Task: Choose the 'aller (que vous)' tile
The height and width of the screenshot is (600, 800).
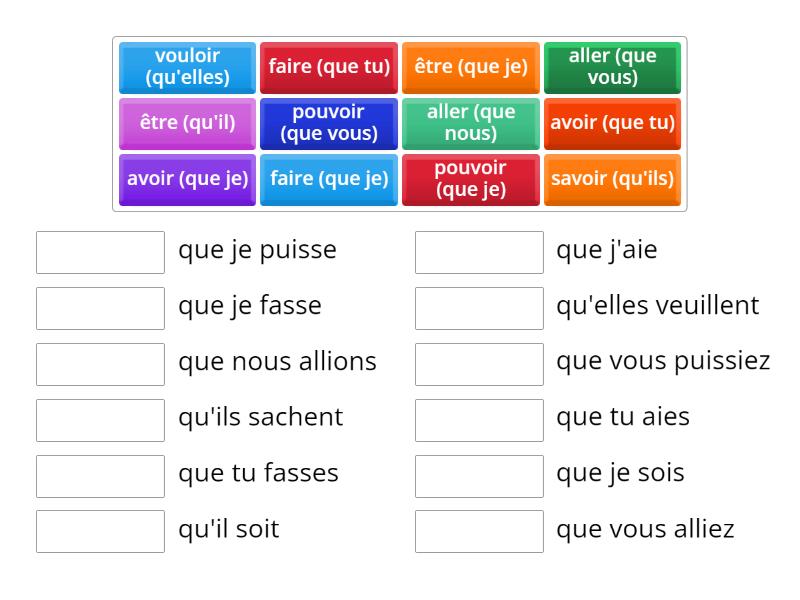Action: pos(612,67)
